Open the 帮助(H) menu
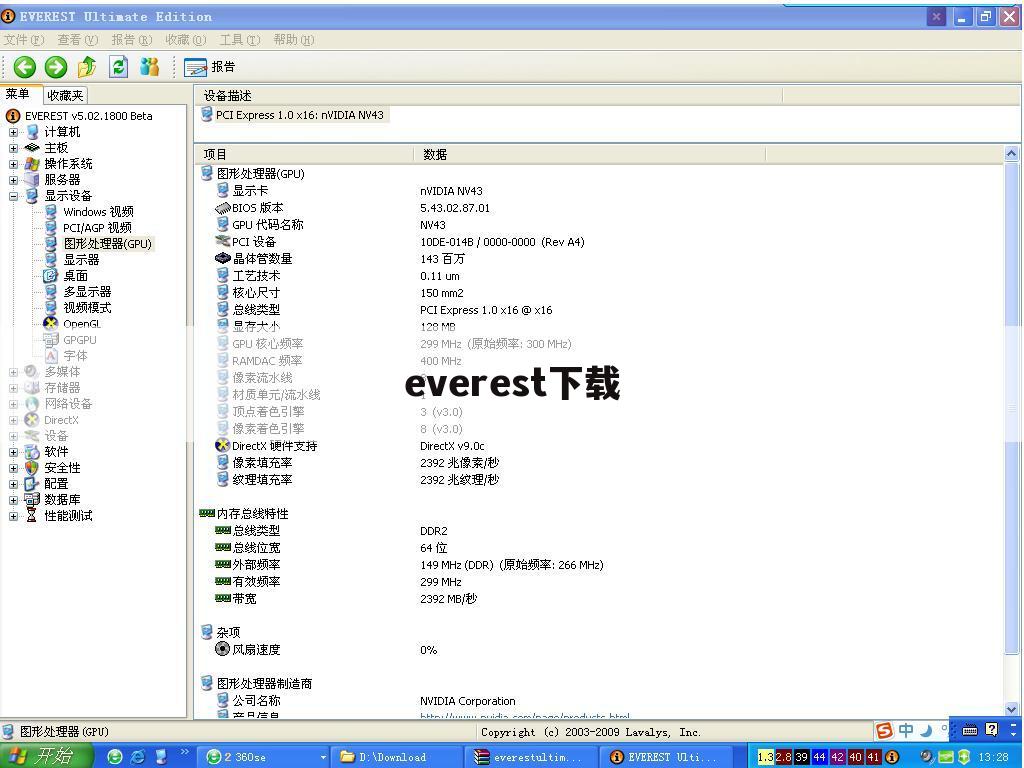This screenshot has height=768, width=1024. click(294, 40)
